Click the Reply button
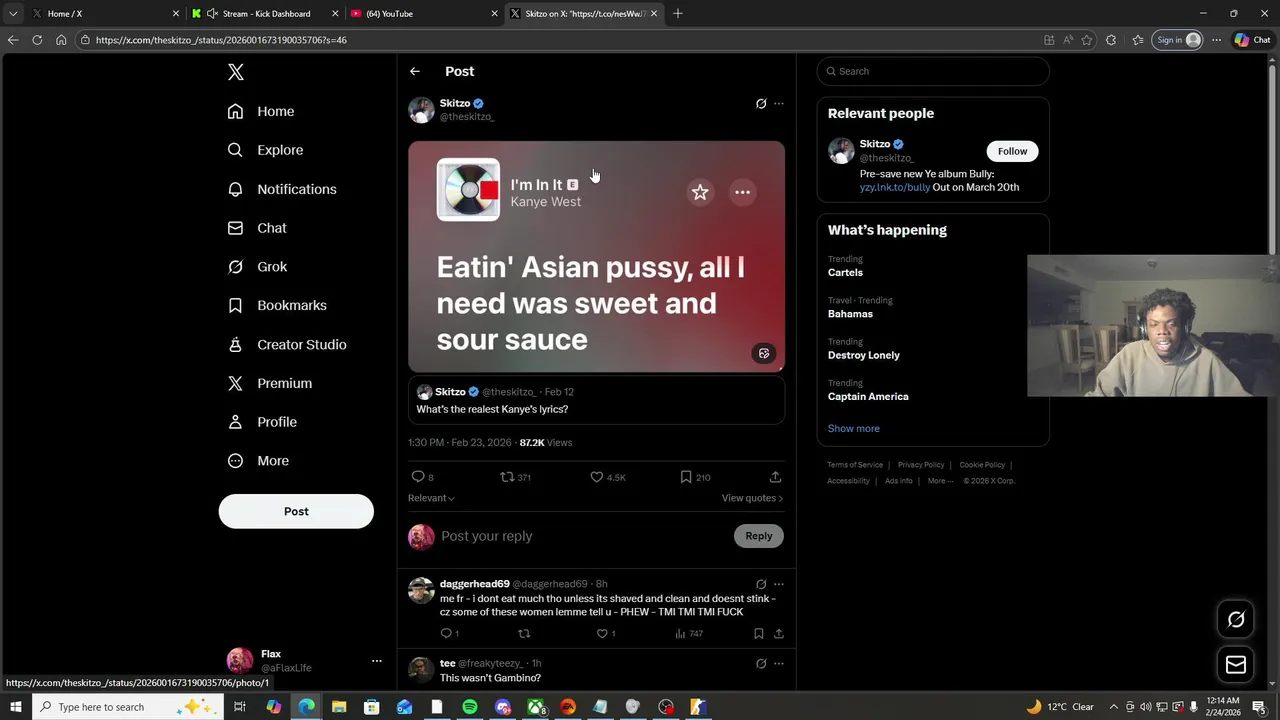 click(759, 536)
